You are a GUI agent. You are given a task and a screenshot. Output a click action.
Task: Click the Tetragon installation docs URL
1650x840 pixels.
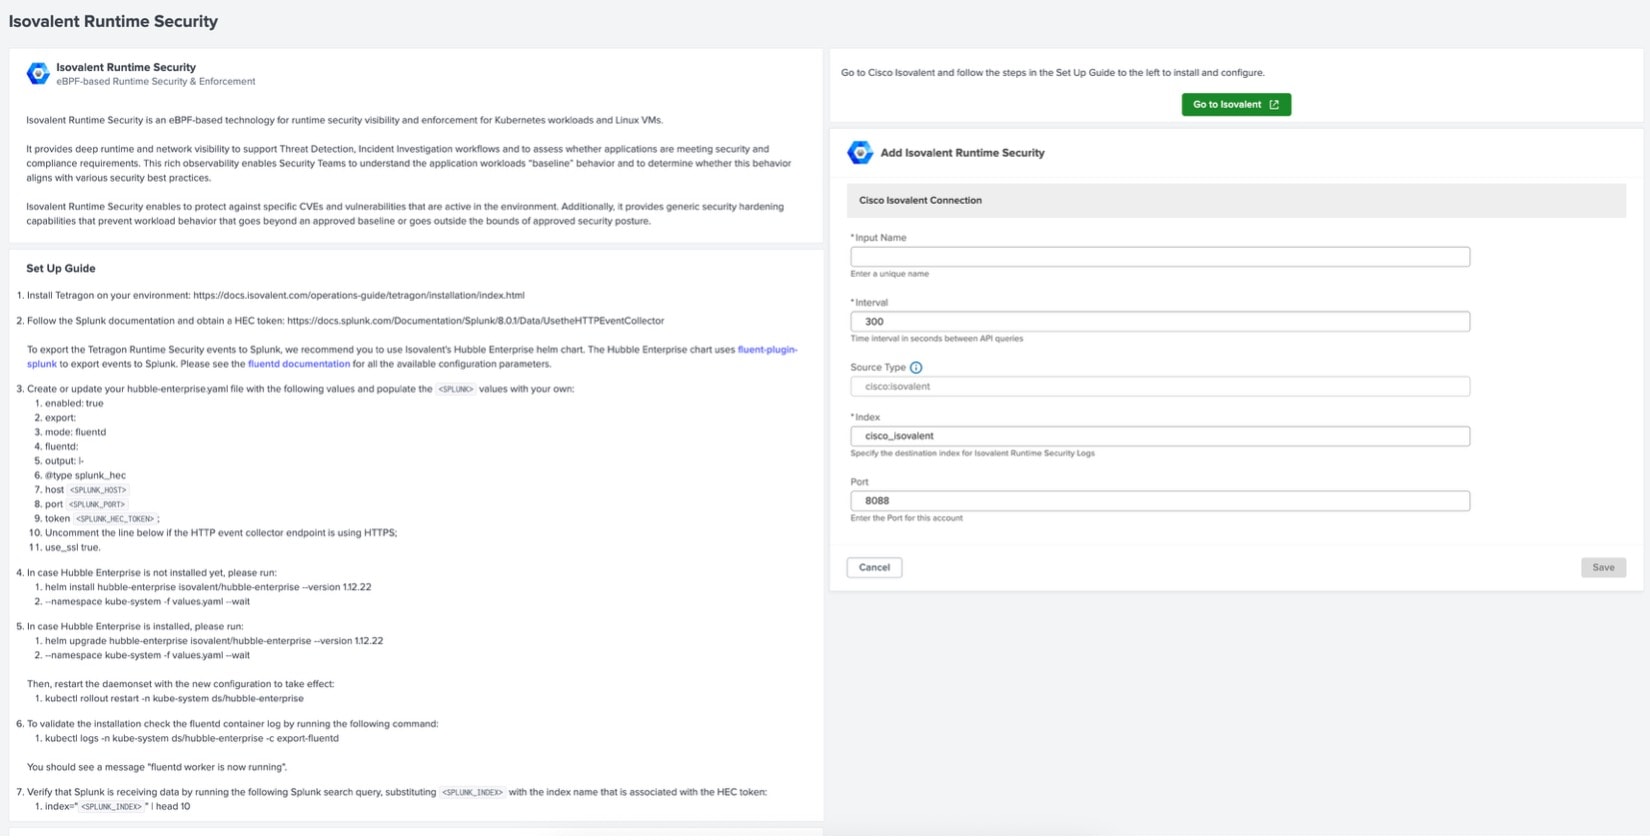(x=358, y=295)
